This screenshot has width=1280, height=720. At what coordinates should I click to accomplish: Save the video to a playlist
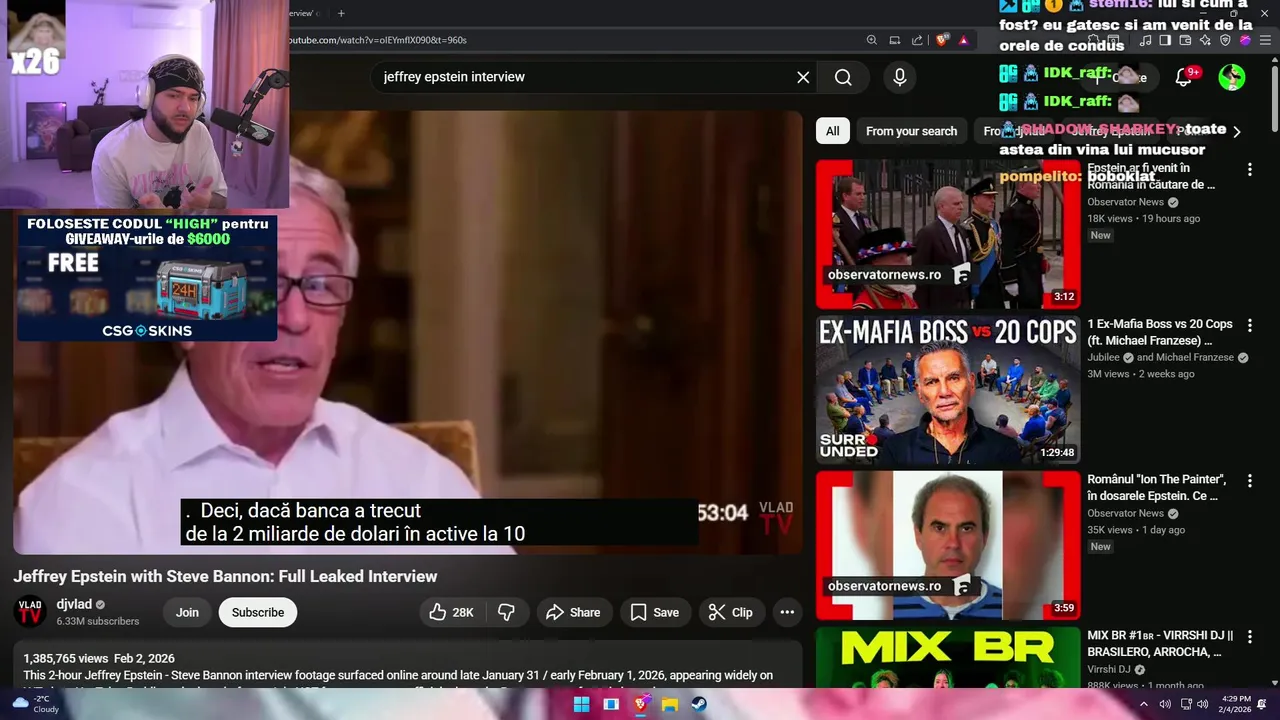(655, 612)
